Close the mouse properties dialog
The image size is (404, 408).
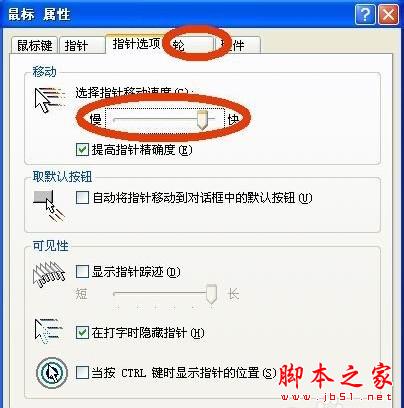pos(388,14)
